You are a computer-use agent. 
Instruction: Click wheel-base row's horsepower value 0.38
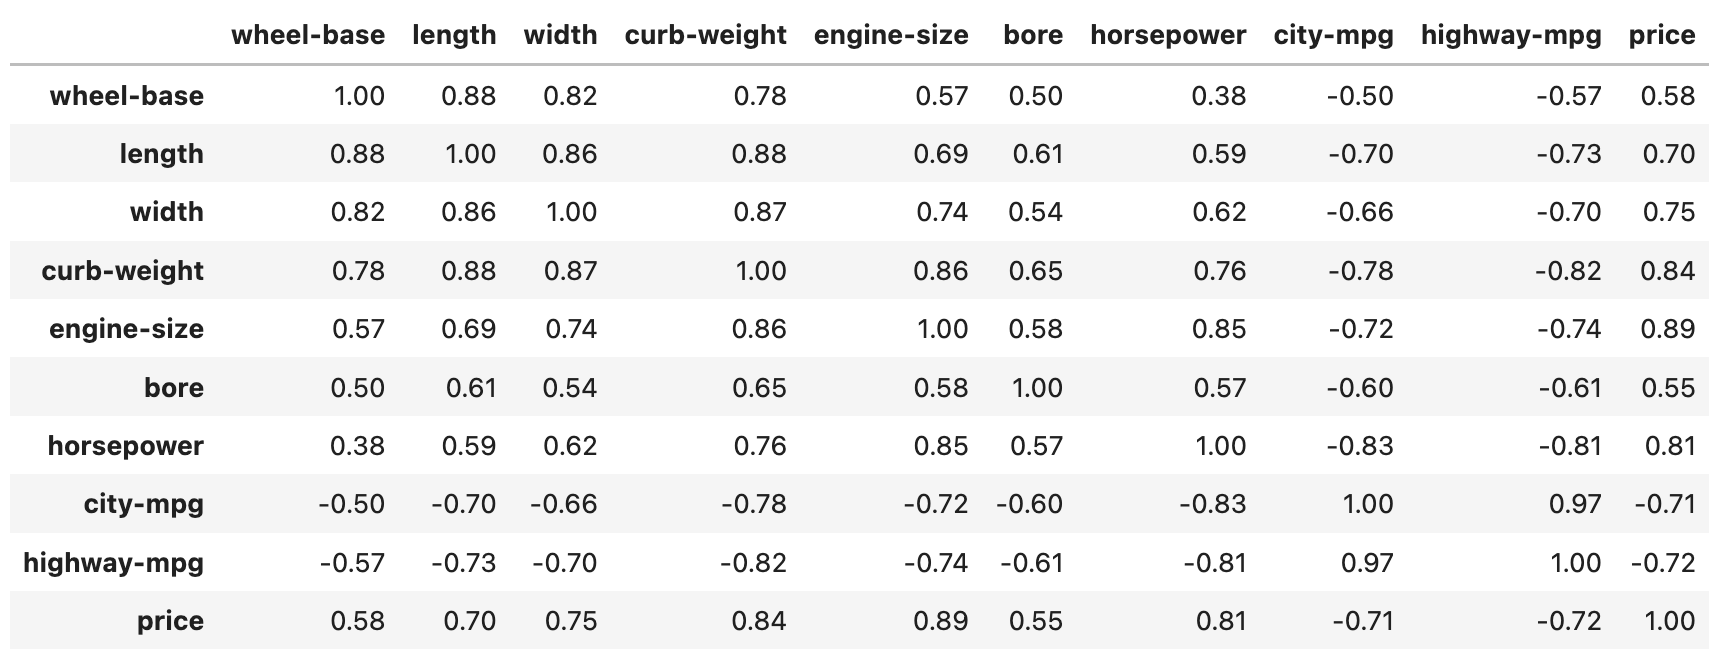point(1218,96)
